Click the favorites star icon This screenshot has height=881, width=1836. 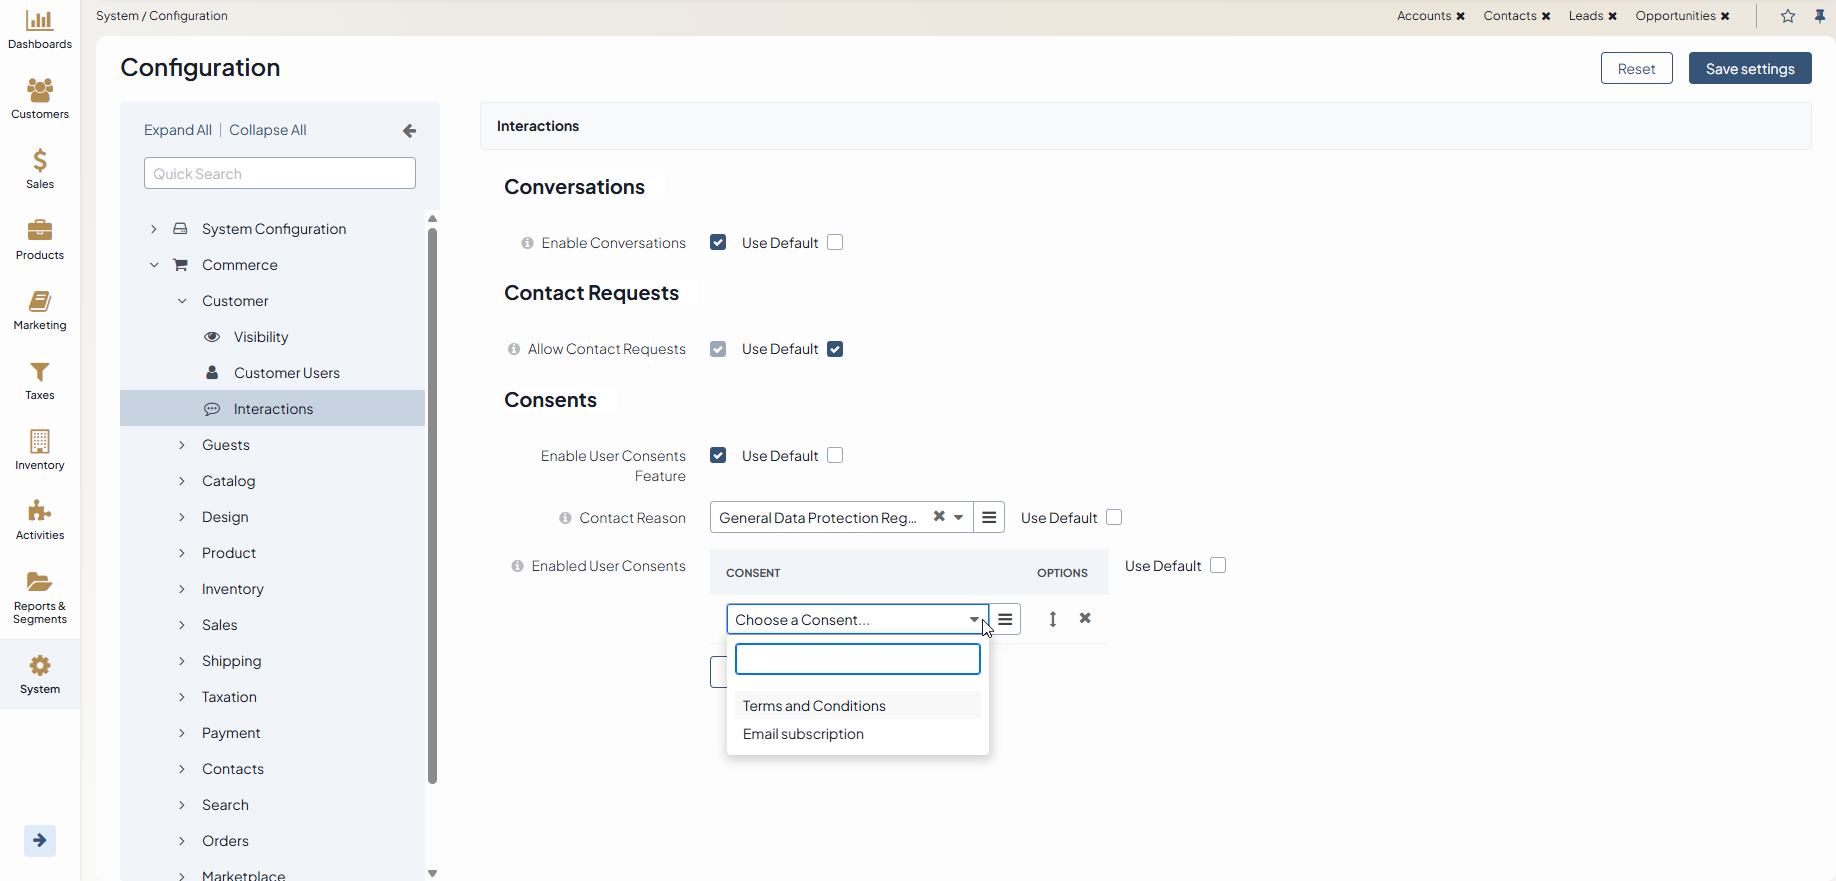pos(1788,16)
